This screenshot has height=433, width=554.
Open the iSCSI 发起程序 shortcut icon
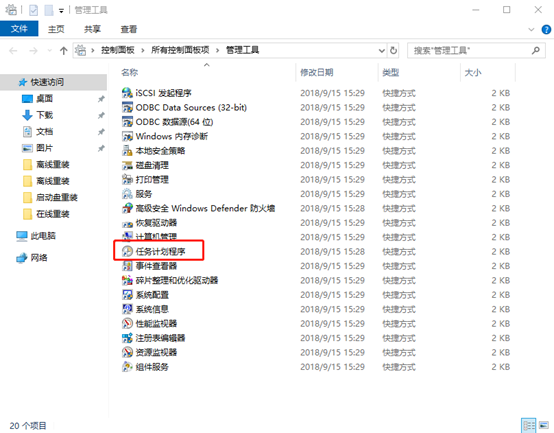127,93
